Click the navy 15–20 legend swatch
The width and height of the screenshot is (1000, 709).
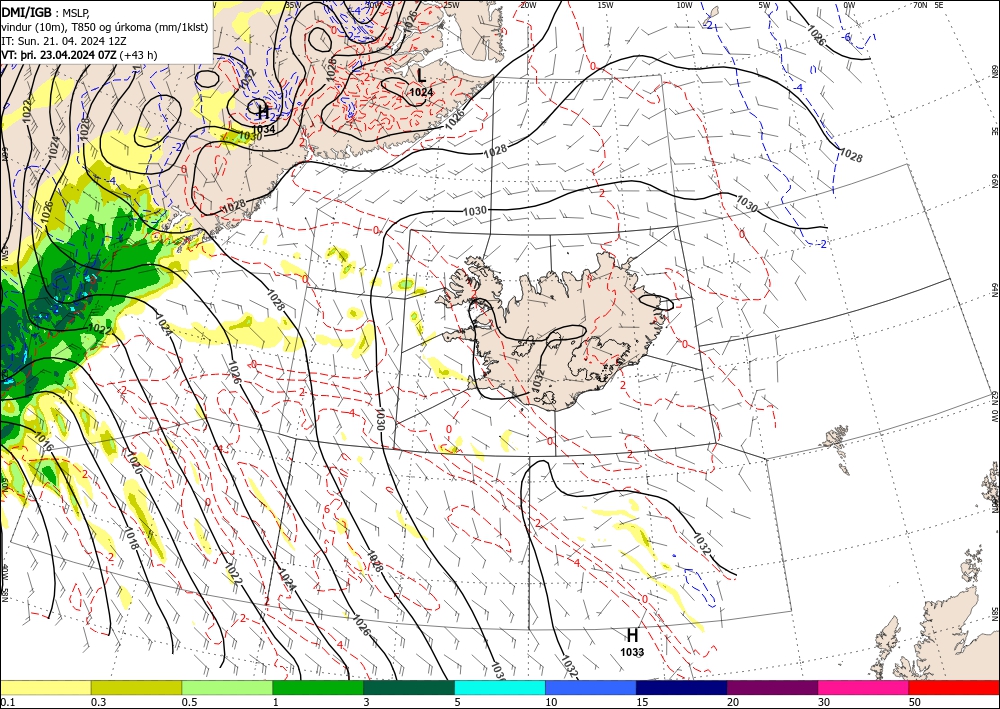pos(682,687)
